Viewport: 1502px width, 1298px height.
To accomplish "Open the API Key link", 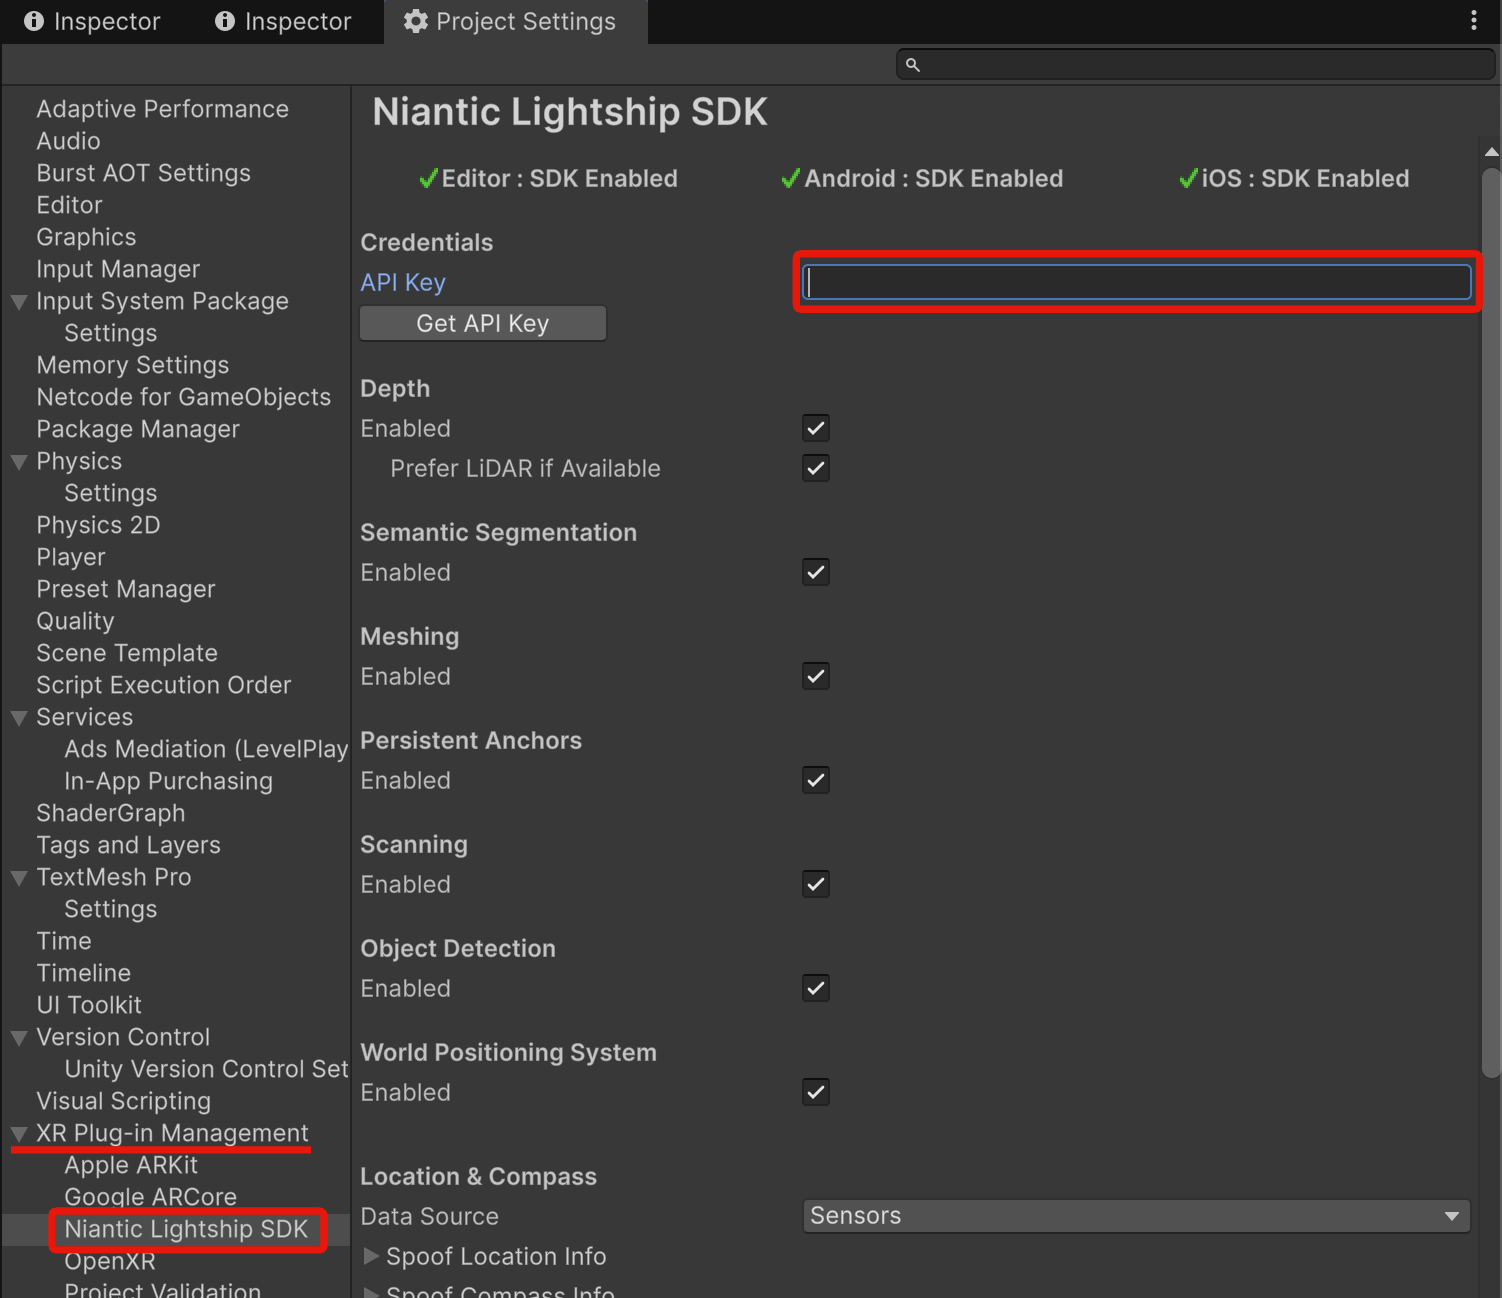I will tap(403, 283).
